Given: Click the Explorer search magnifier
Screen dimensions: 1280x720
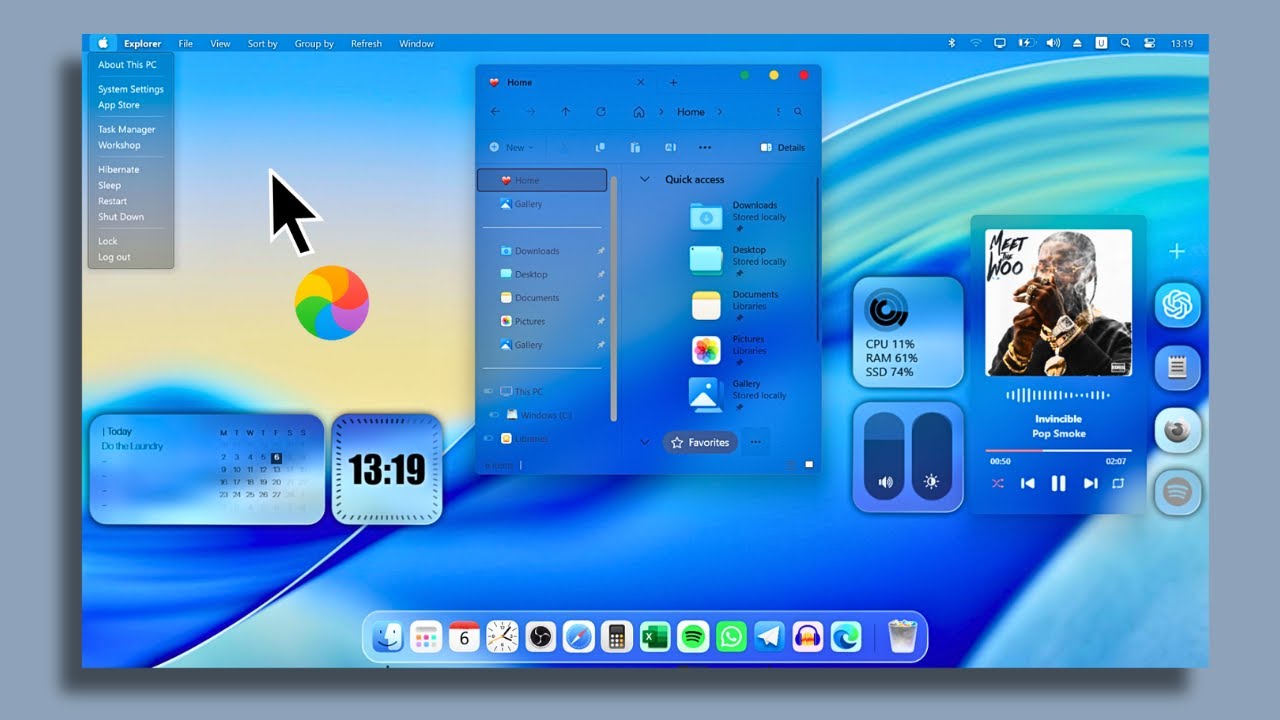Looking at the screenshot, I should pyautogui.click(x=798, y=112).
